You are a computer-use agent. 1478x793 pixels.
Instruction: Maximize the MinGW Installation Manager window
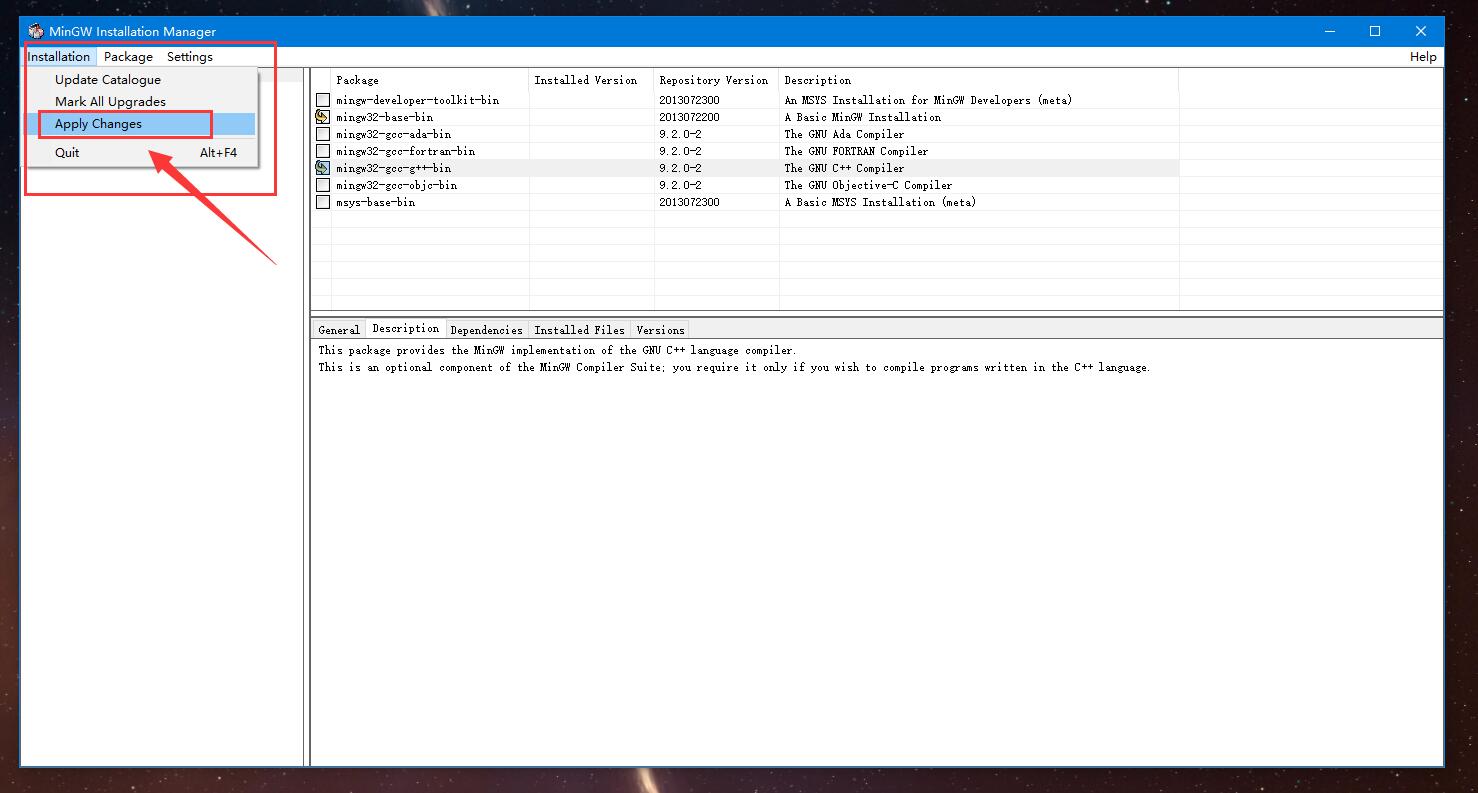[1375, 31]
